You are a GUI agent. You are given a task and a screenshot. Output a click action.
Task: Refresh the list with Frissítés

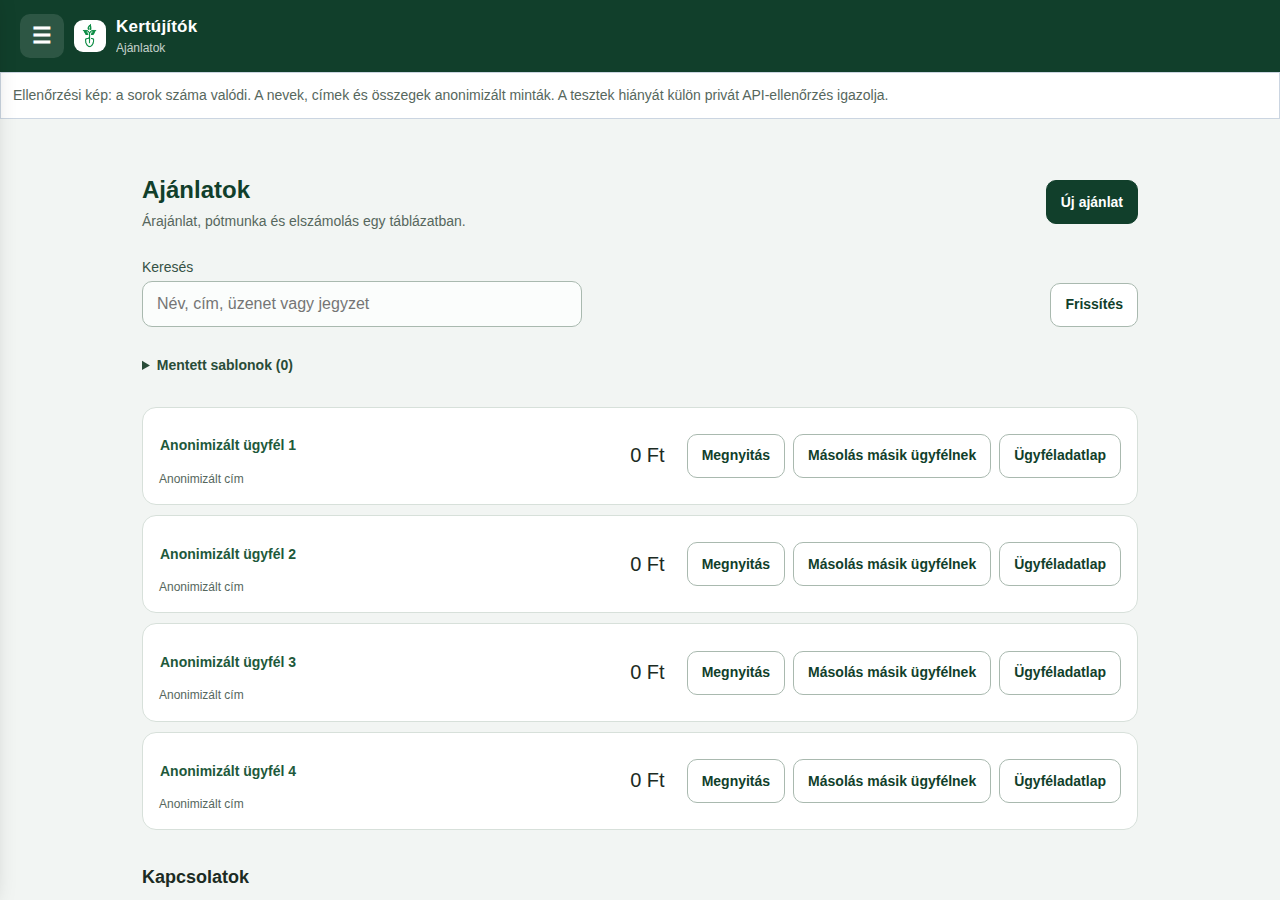point(1094,304)
